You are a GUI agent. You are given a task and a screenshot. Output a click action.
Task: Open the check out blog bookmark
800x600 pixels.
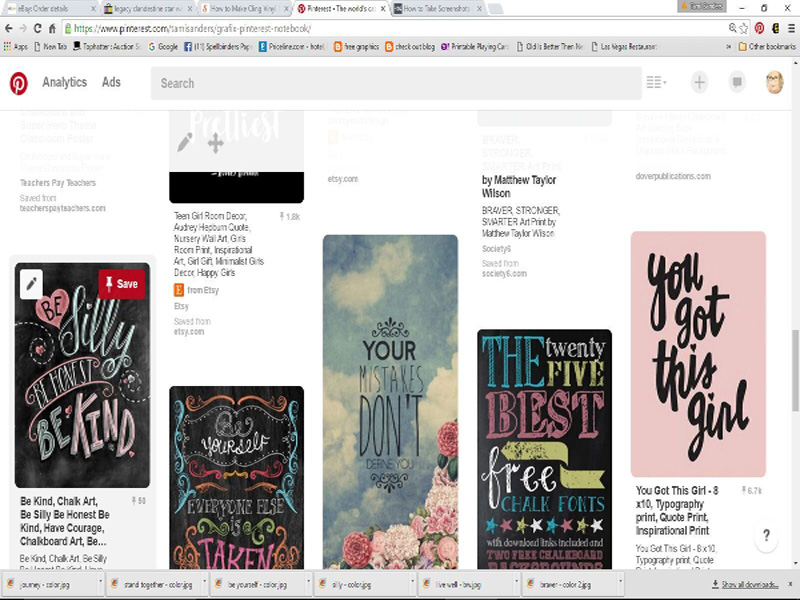410,46
